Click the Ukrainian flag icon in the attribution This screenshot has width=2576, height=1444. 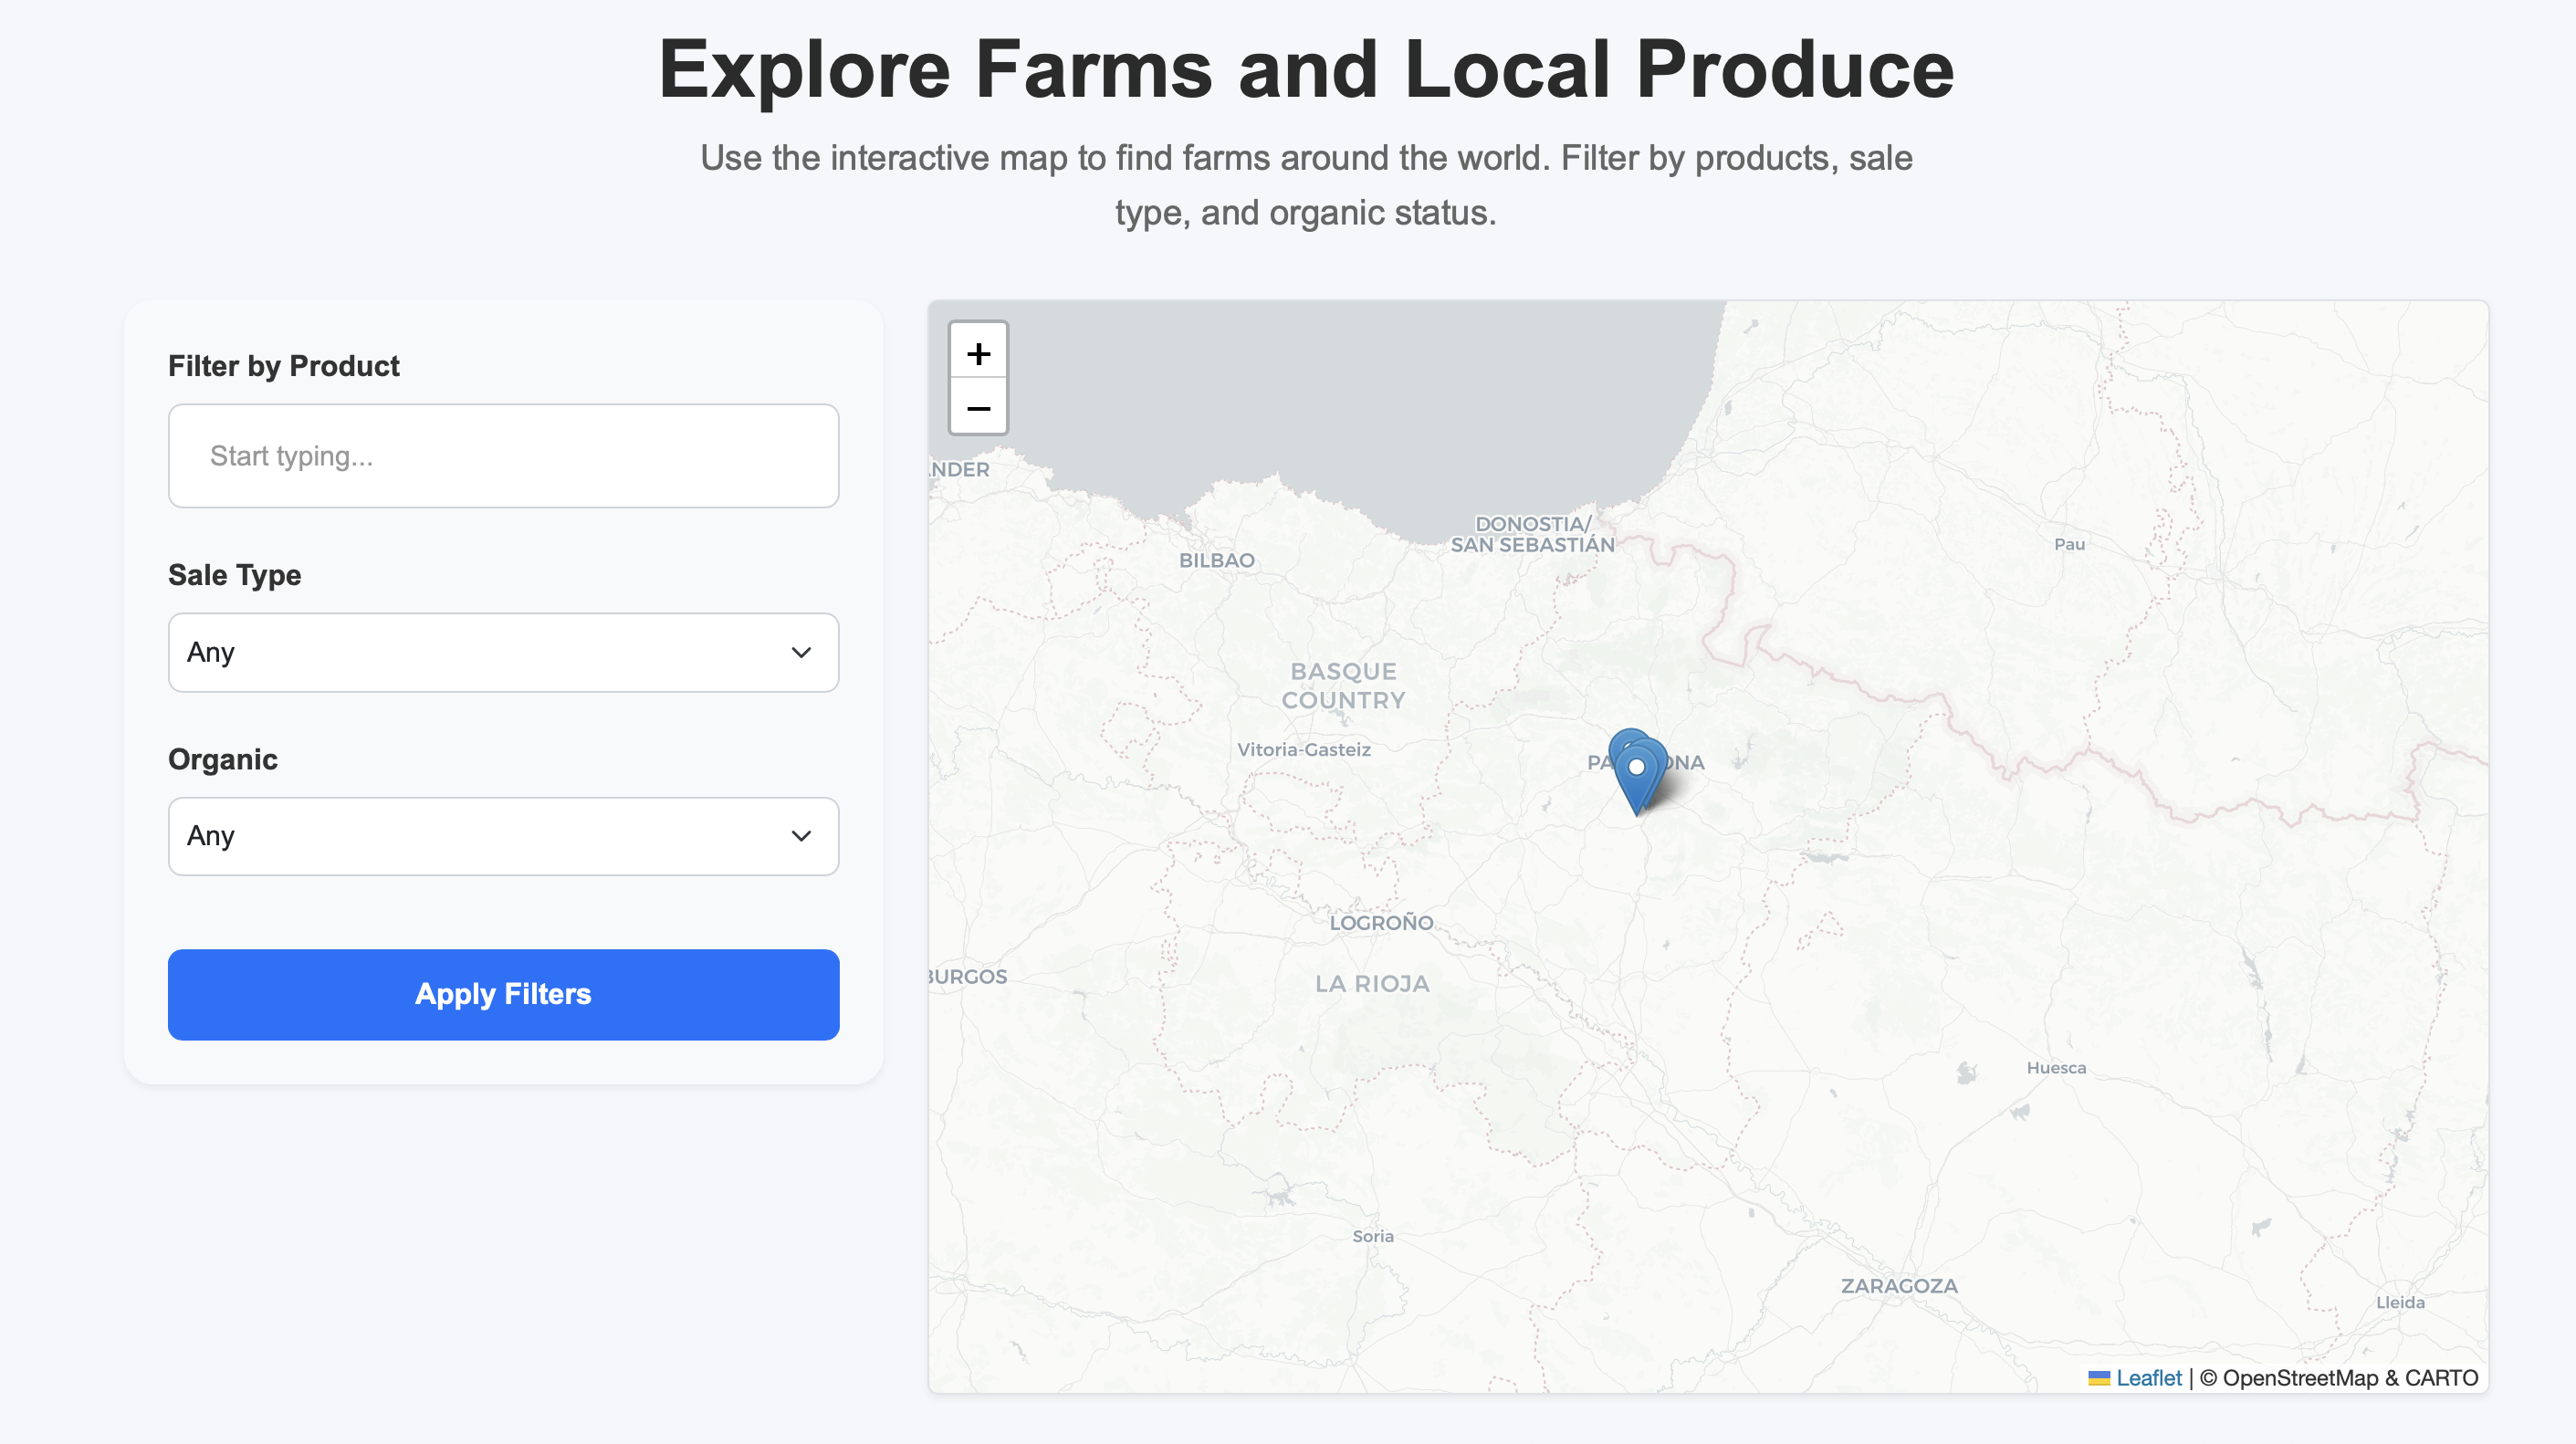point(2099,1377)
